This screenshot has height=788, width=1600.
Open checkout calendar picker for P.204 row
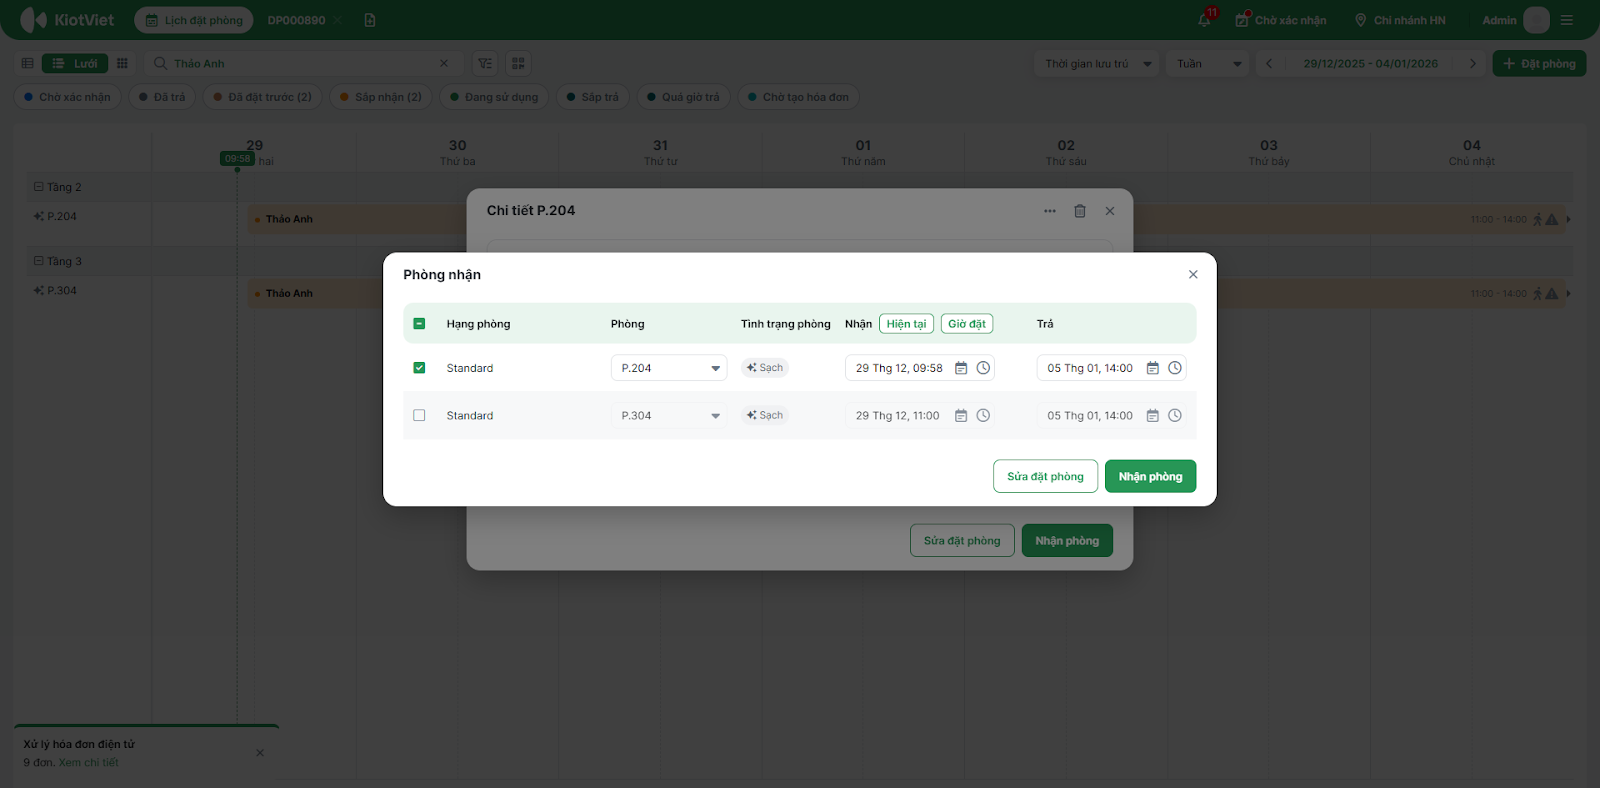pos(1153,368)
